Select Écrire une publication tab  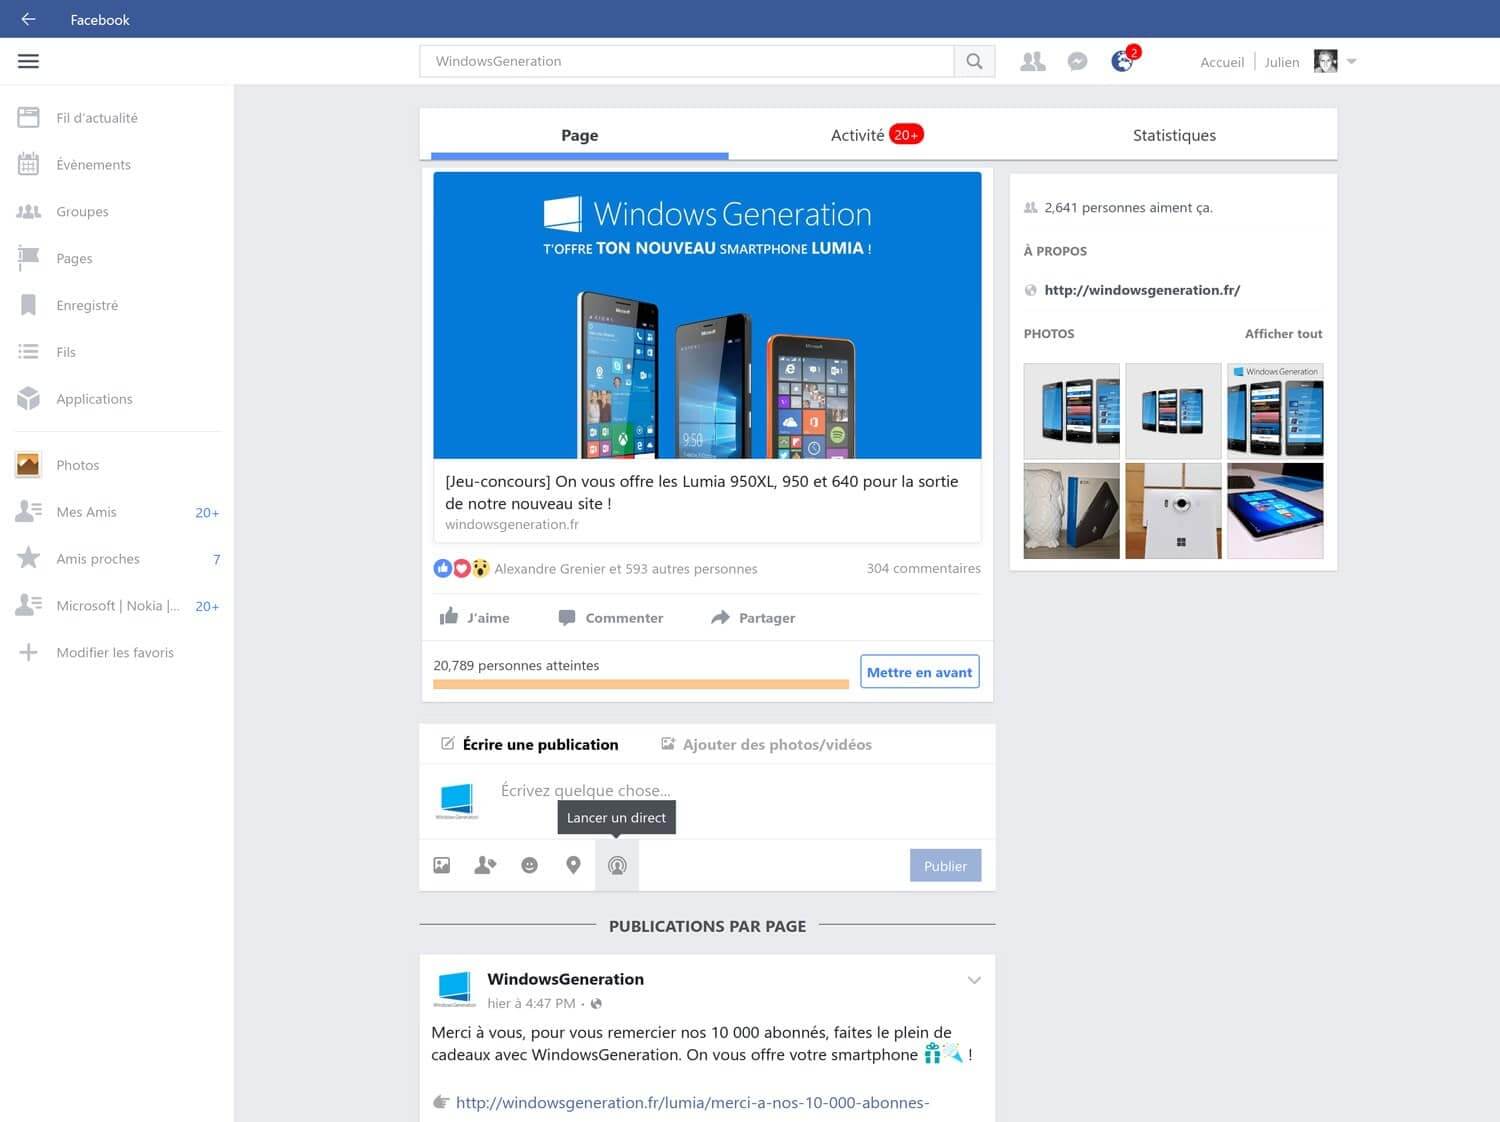(x=530, y=744)
